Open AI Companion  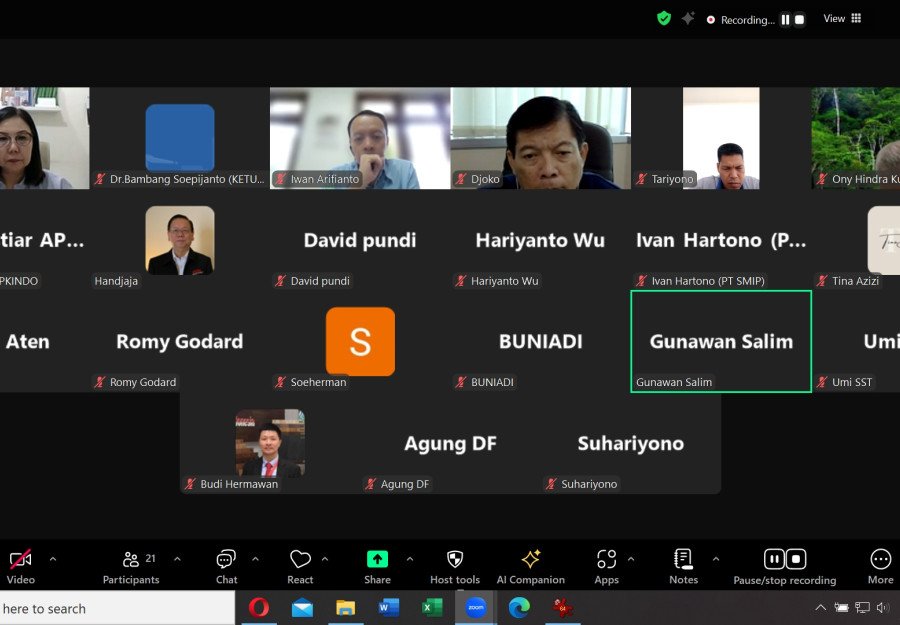530,566
